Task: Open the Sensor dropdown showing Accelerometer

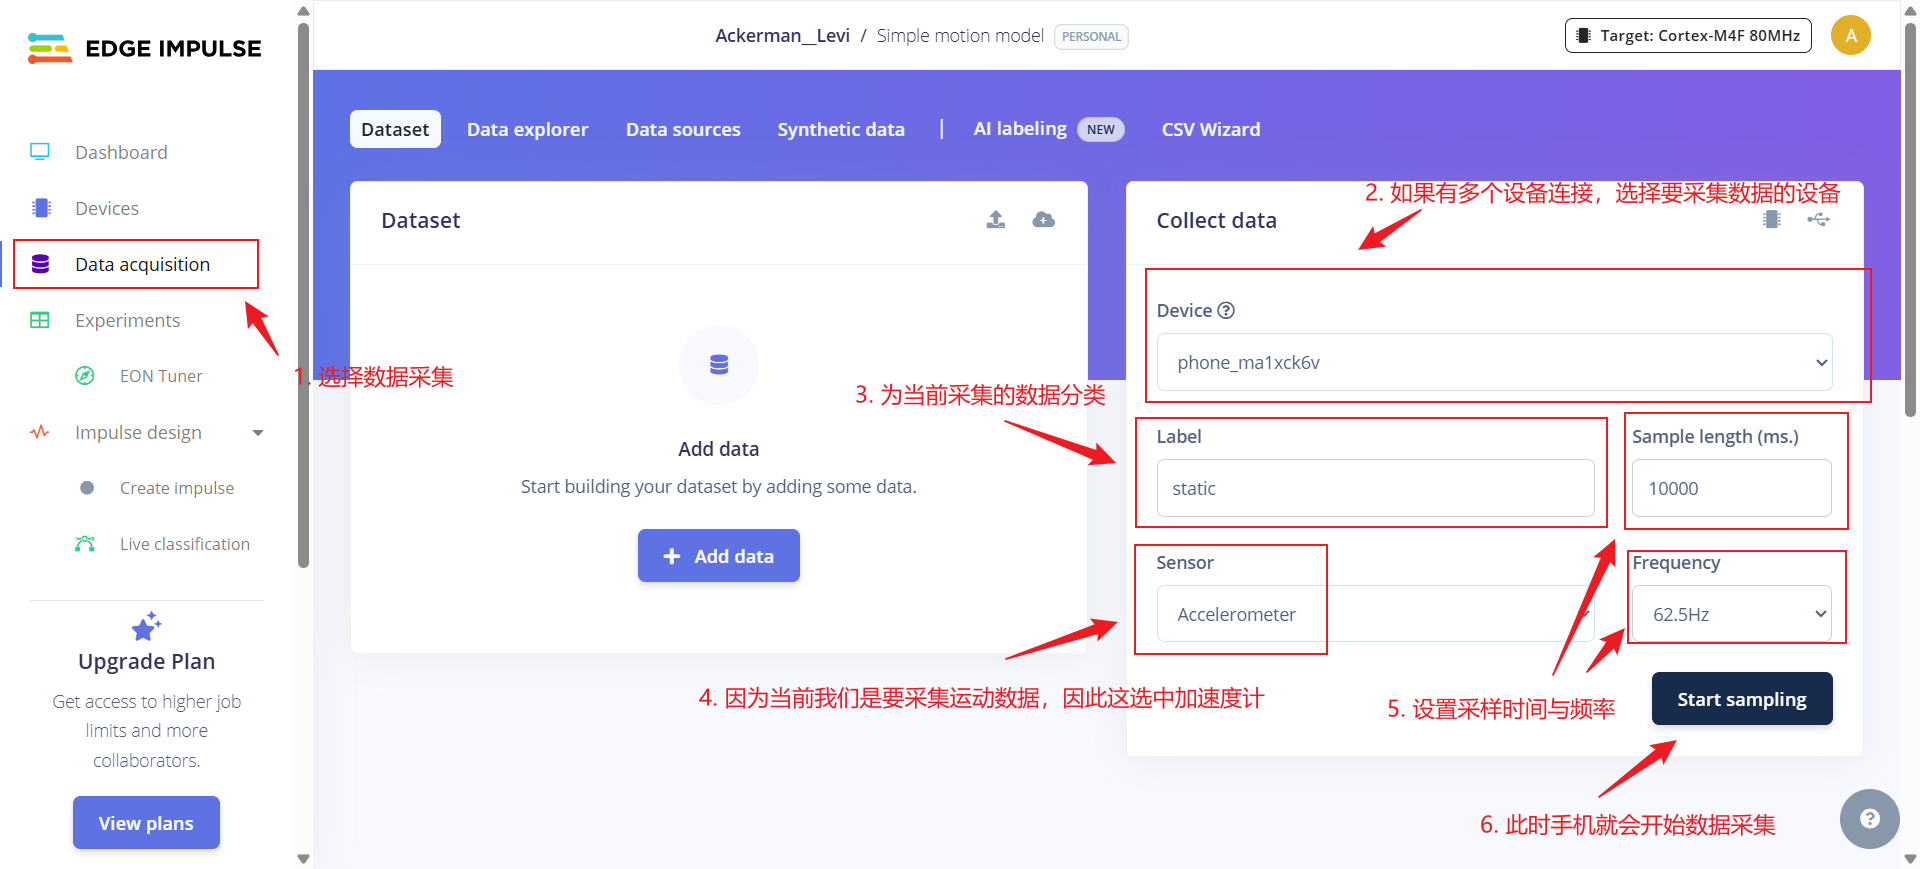Action: click(1375, 614)
